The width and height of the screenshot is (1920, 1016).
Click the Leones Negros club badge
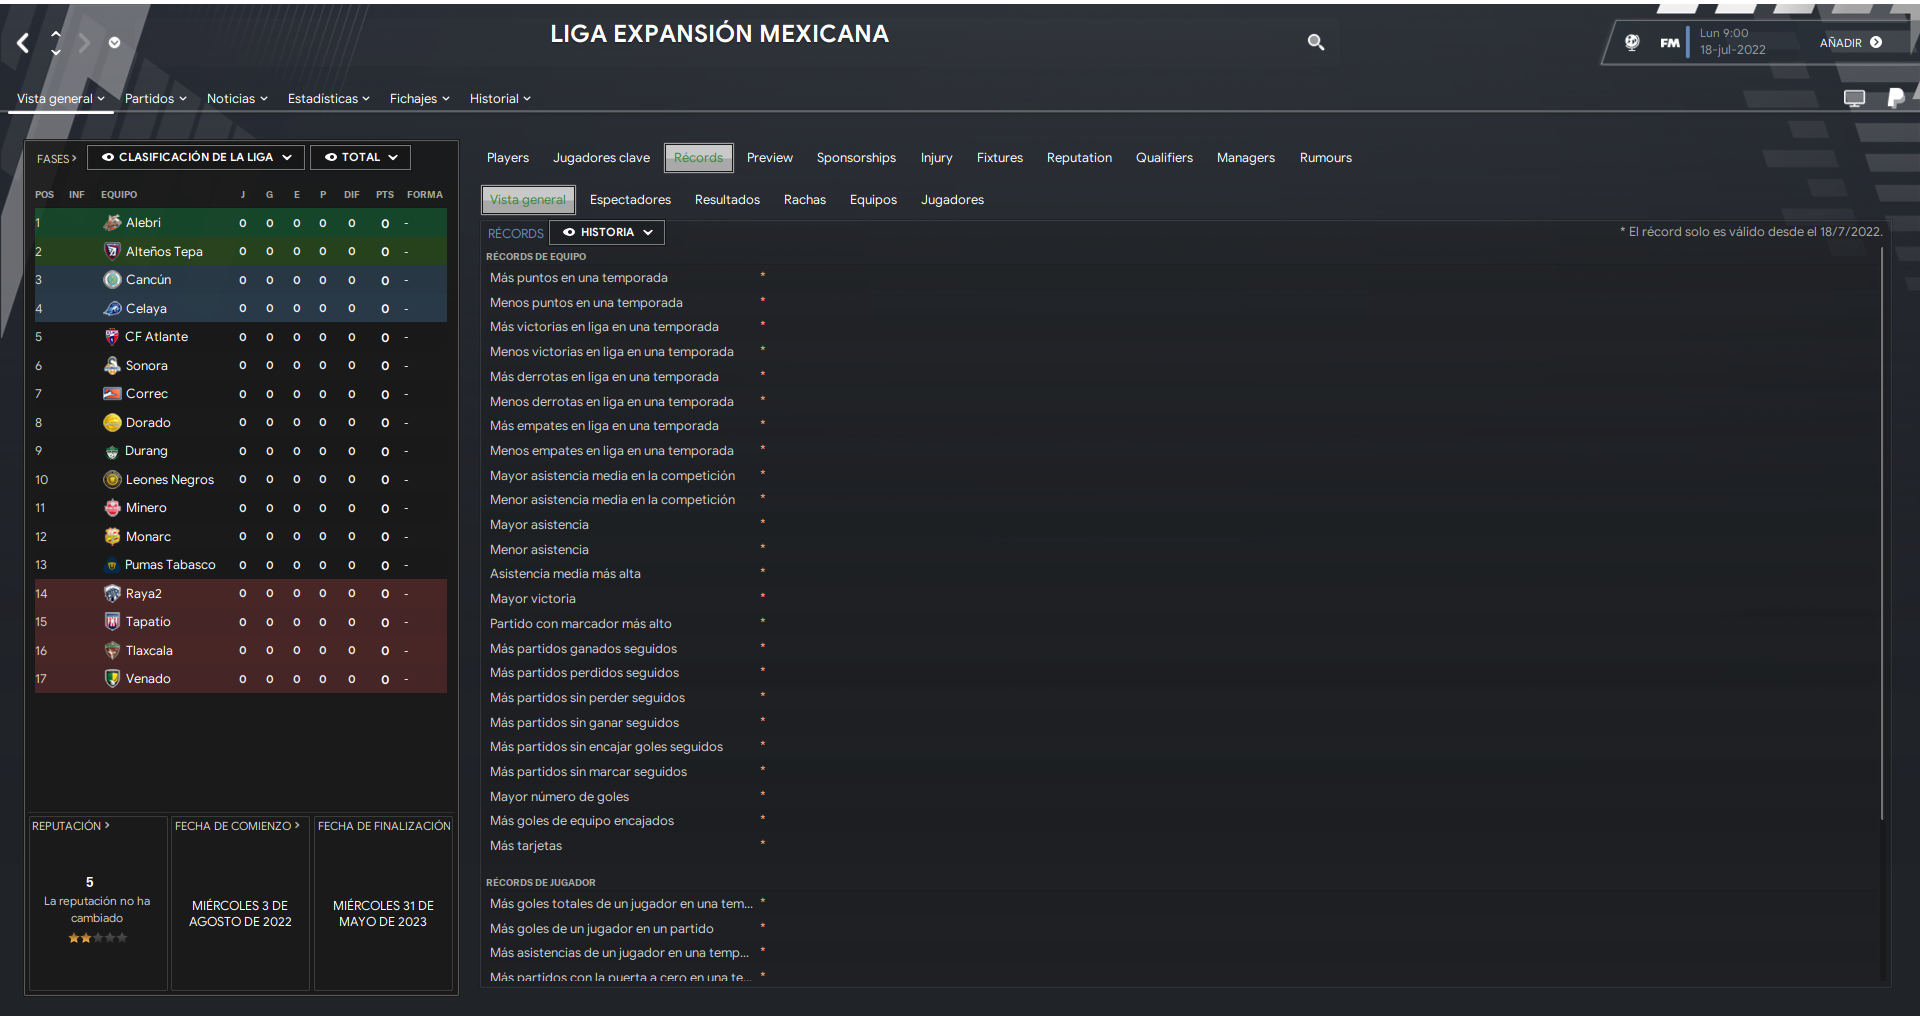coord(112,479)
